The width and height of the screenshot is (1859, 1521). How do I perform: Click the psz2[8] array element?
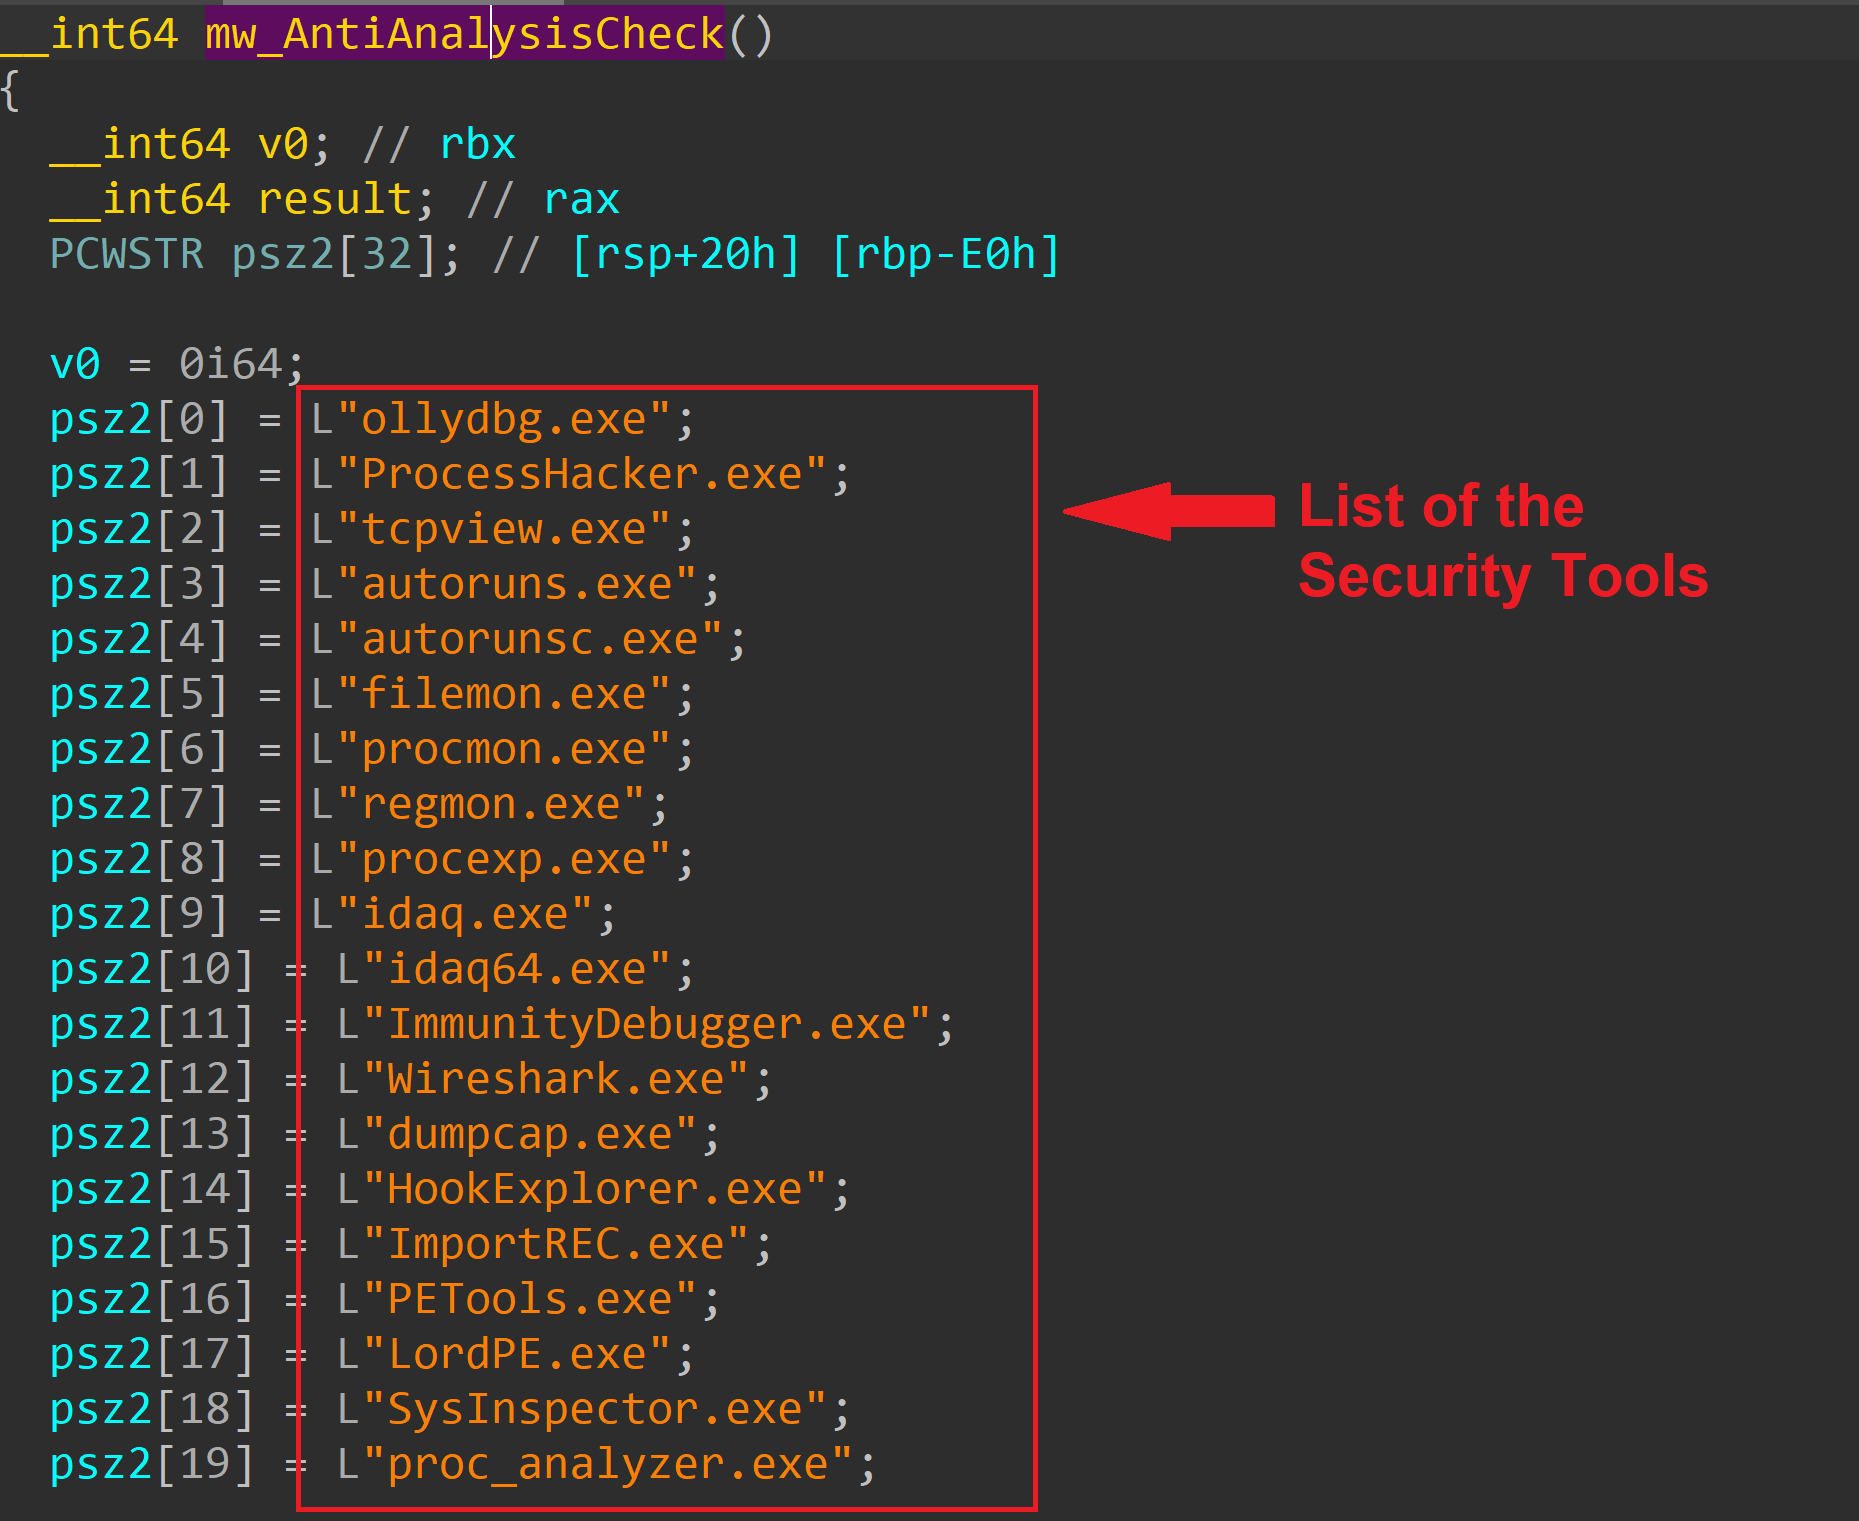140,859
